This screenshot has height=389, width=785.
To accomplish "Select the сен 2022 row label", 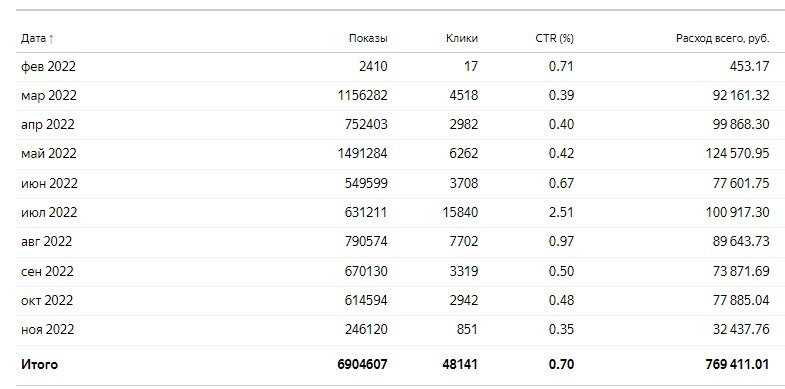I will pyautogui.click(x=47, y=271).
